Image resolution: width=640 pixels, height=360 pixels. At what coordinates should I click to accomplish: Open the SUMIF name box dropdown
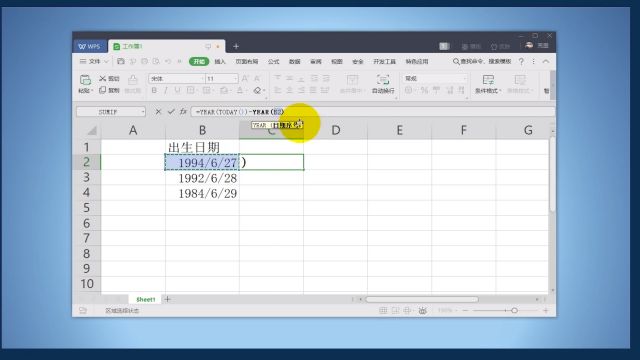143,111
